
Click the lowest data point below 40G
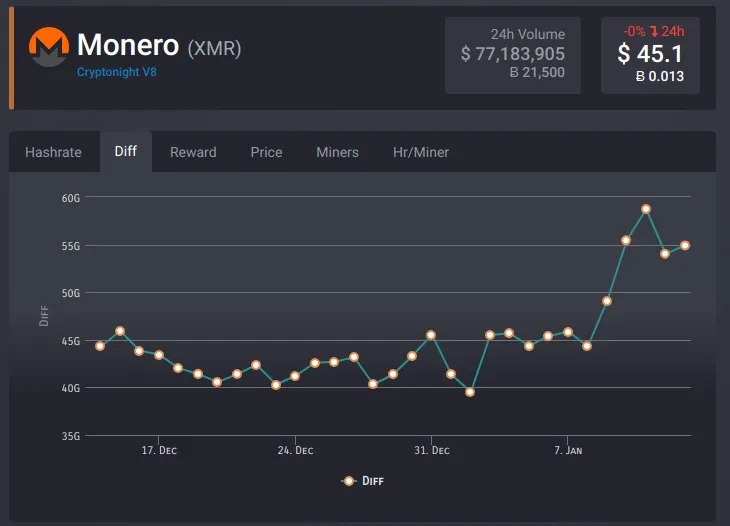click(x=470, y=392)
